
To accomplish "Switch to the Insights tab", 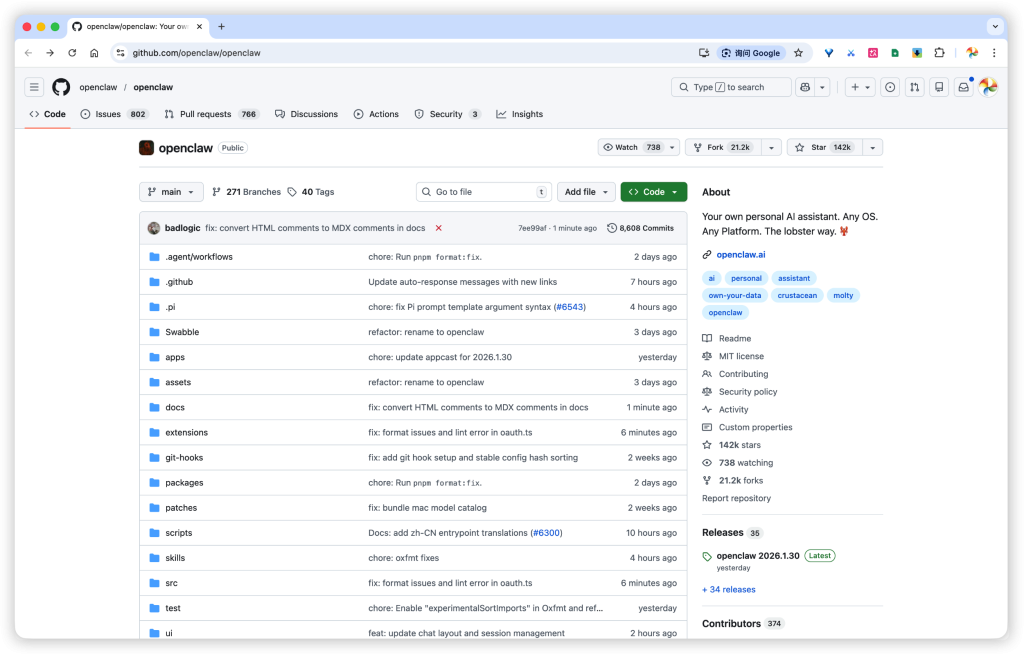I will click(x=519, y=114).
